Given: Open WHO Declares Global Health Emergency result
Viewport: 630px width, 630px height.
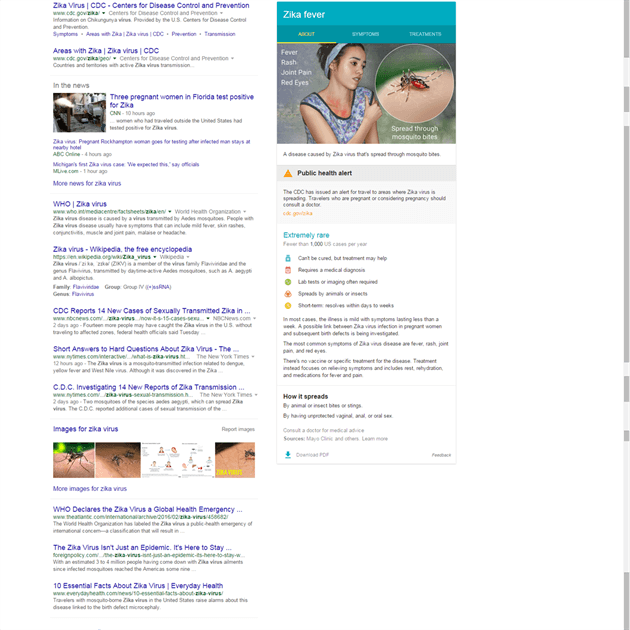Looking at the screenshot, I should pyautogui.click(x=147, y=509).
